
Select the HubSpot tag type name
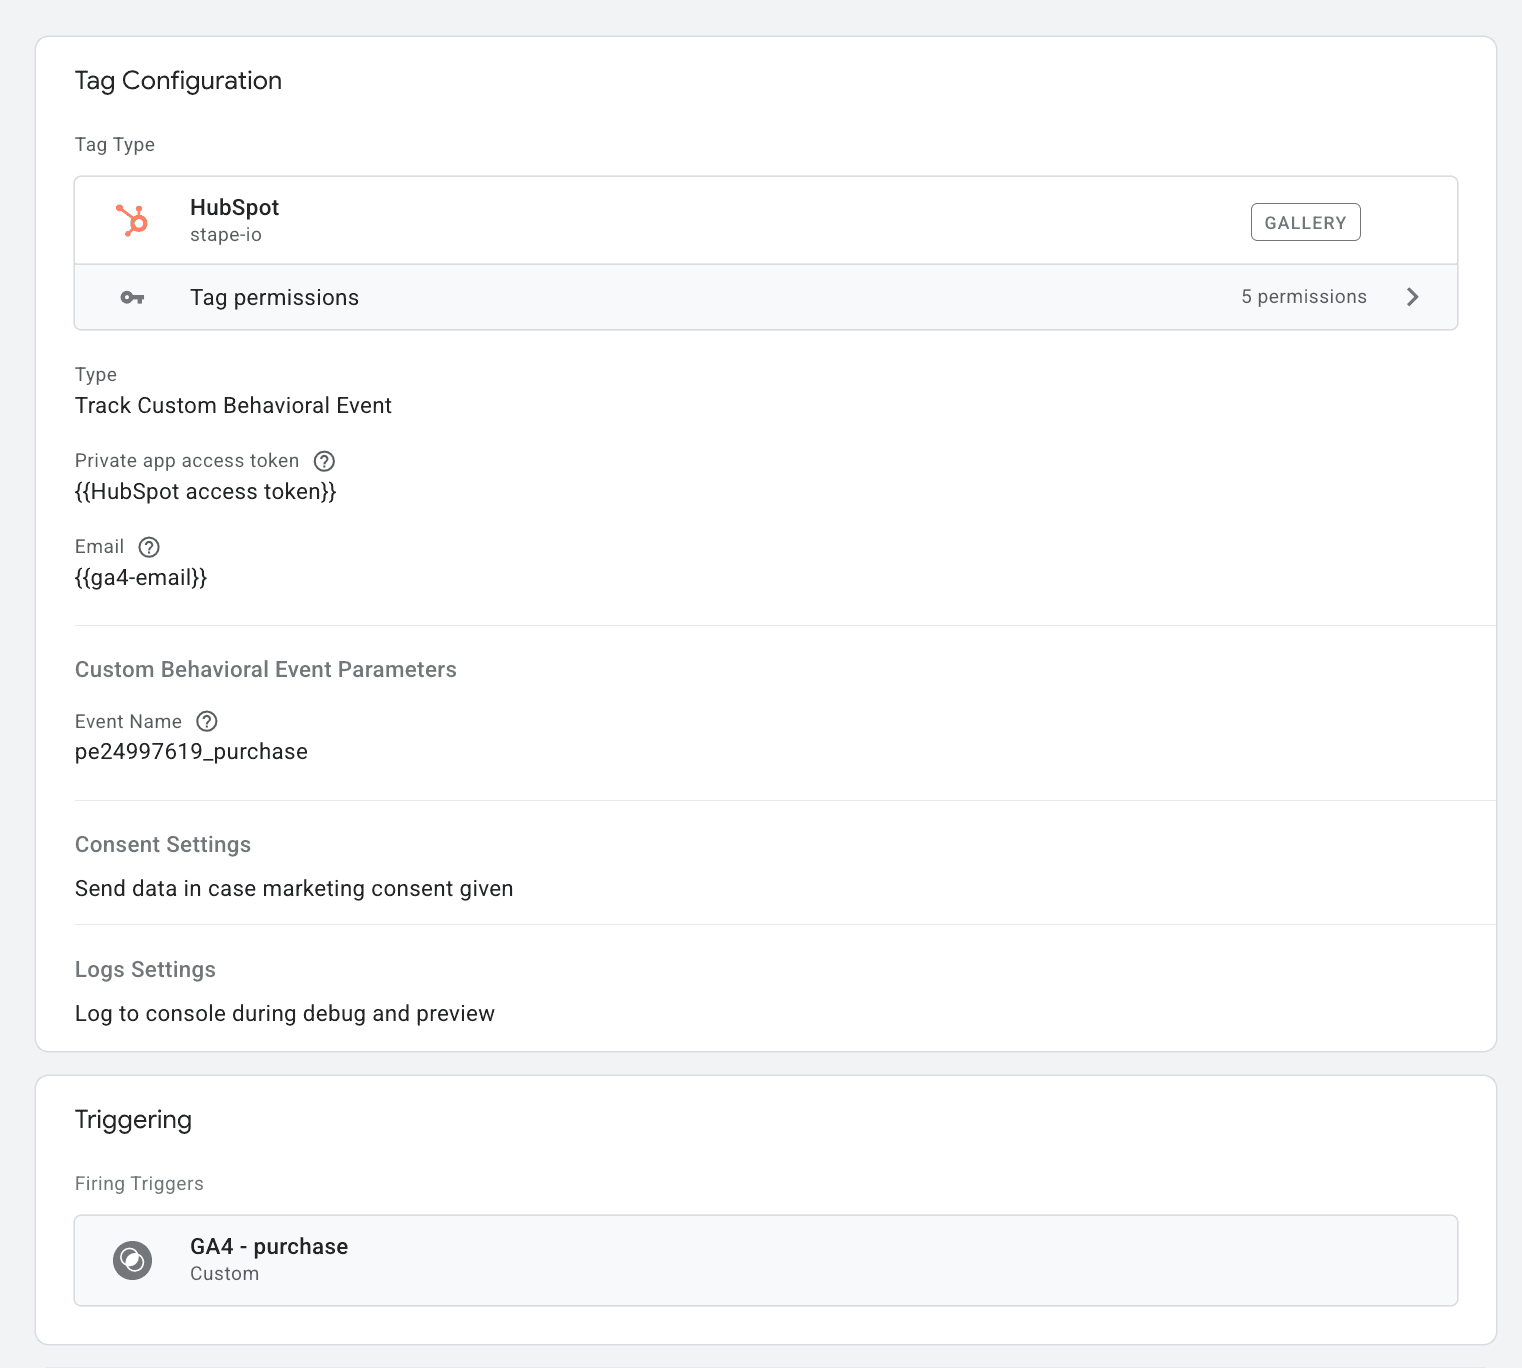(x=234, y=208)
